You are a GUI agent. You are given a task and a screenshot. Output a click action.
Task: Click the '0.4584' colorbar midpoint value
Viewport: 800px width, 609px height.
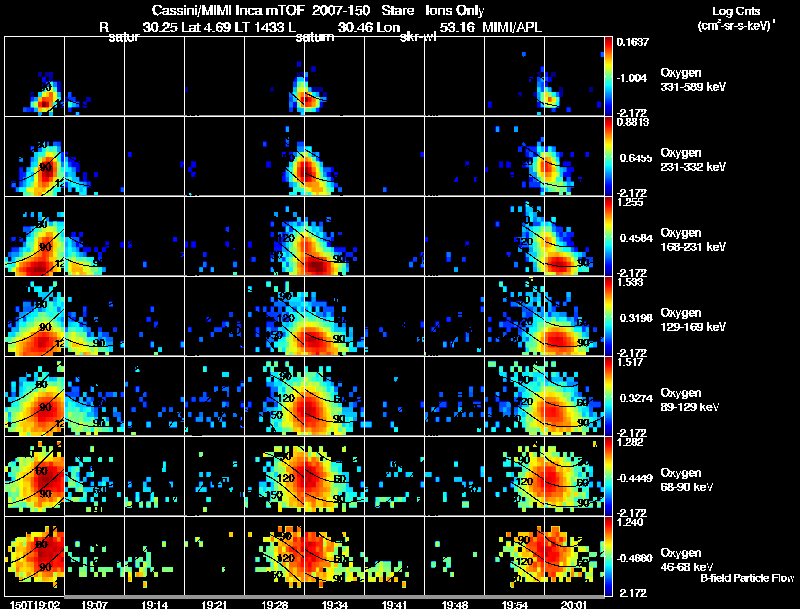click(x=636, y=238)
